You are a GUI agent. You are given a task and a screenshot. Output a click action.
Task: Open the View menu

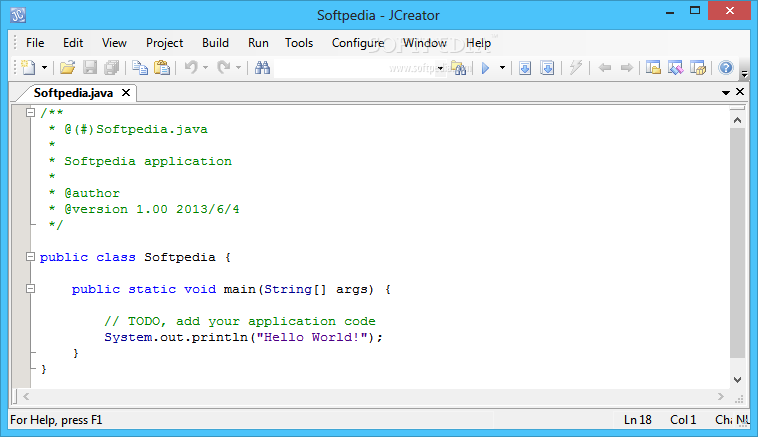(114, 43)
